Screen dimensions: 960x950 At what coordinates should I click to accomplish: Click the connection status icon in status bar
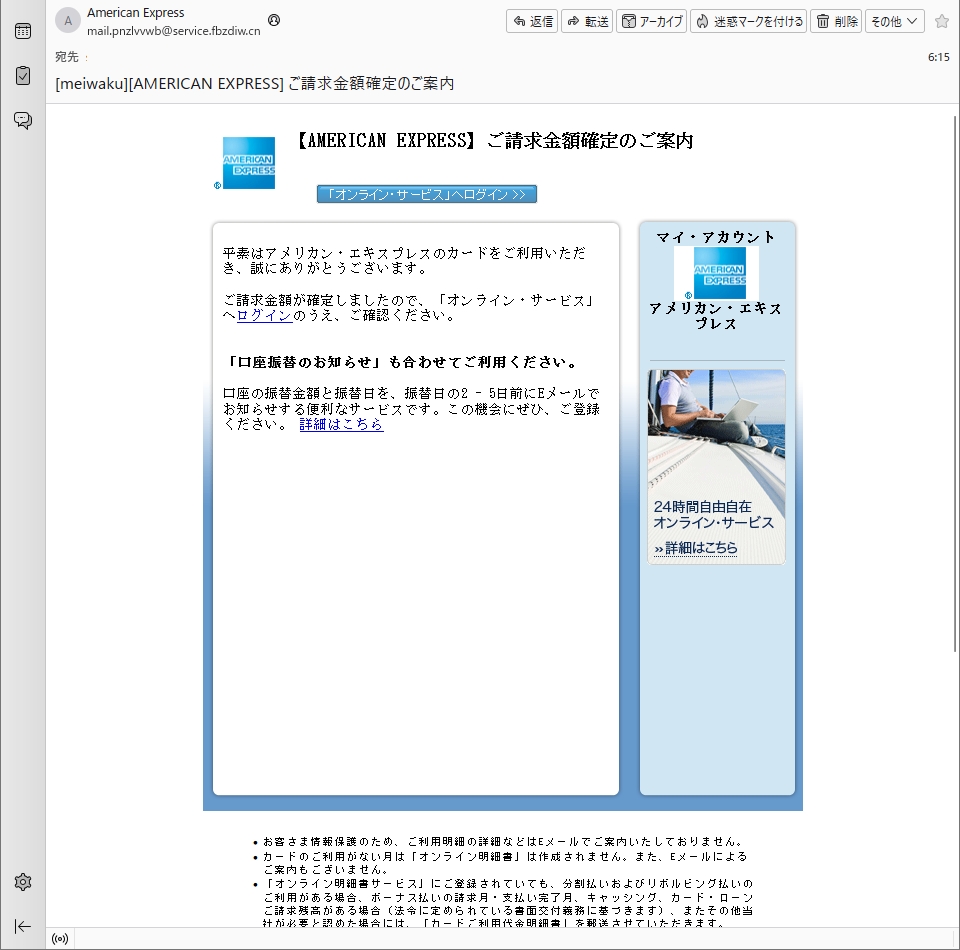[x=60, y=939]
